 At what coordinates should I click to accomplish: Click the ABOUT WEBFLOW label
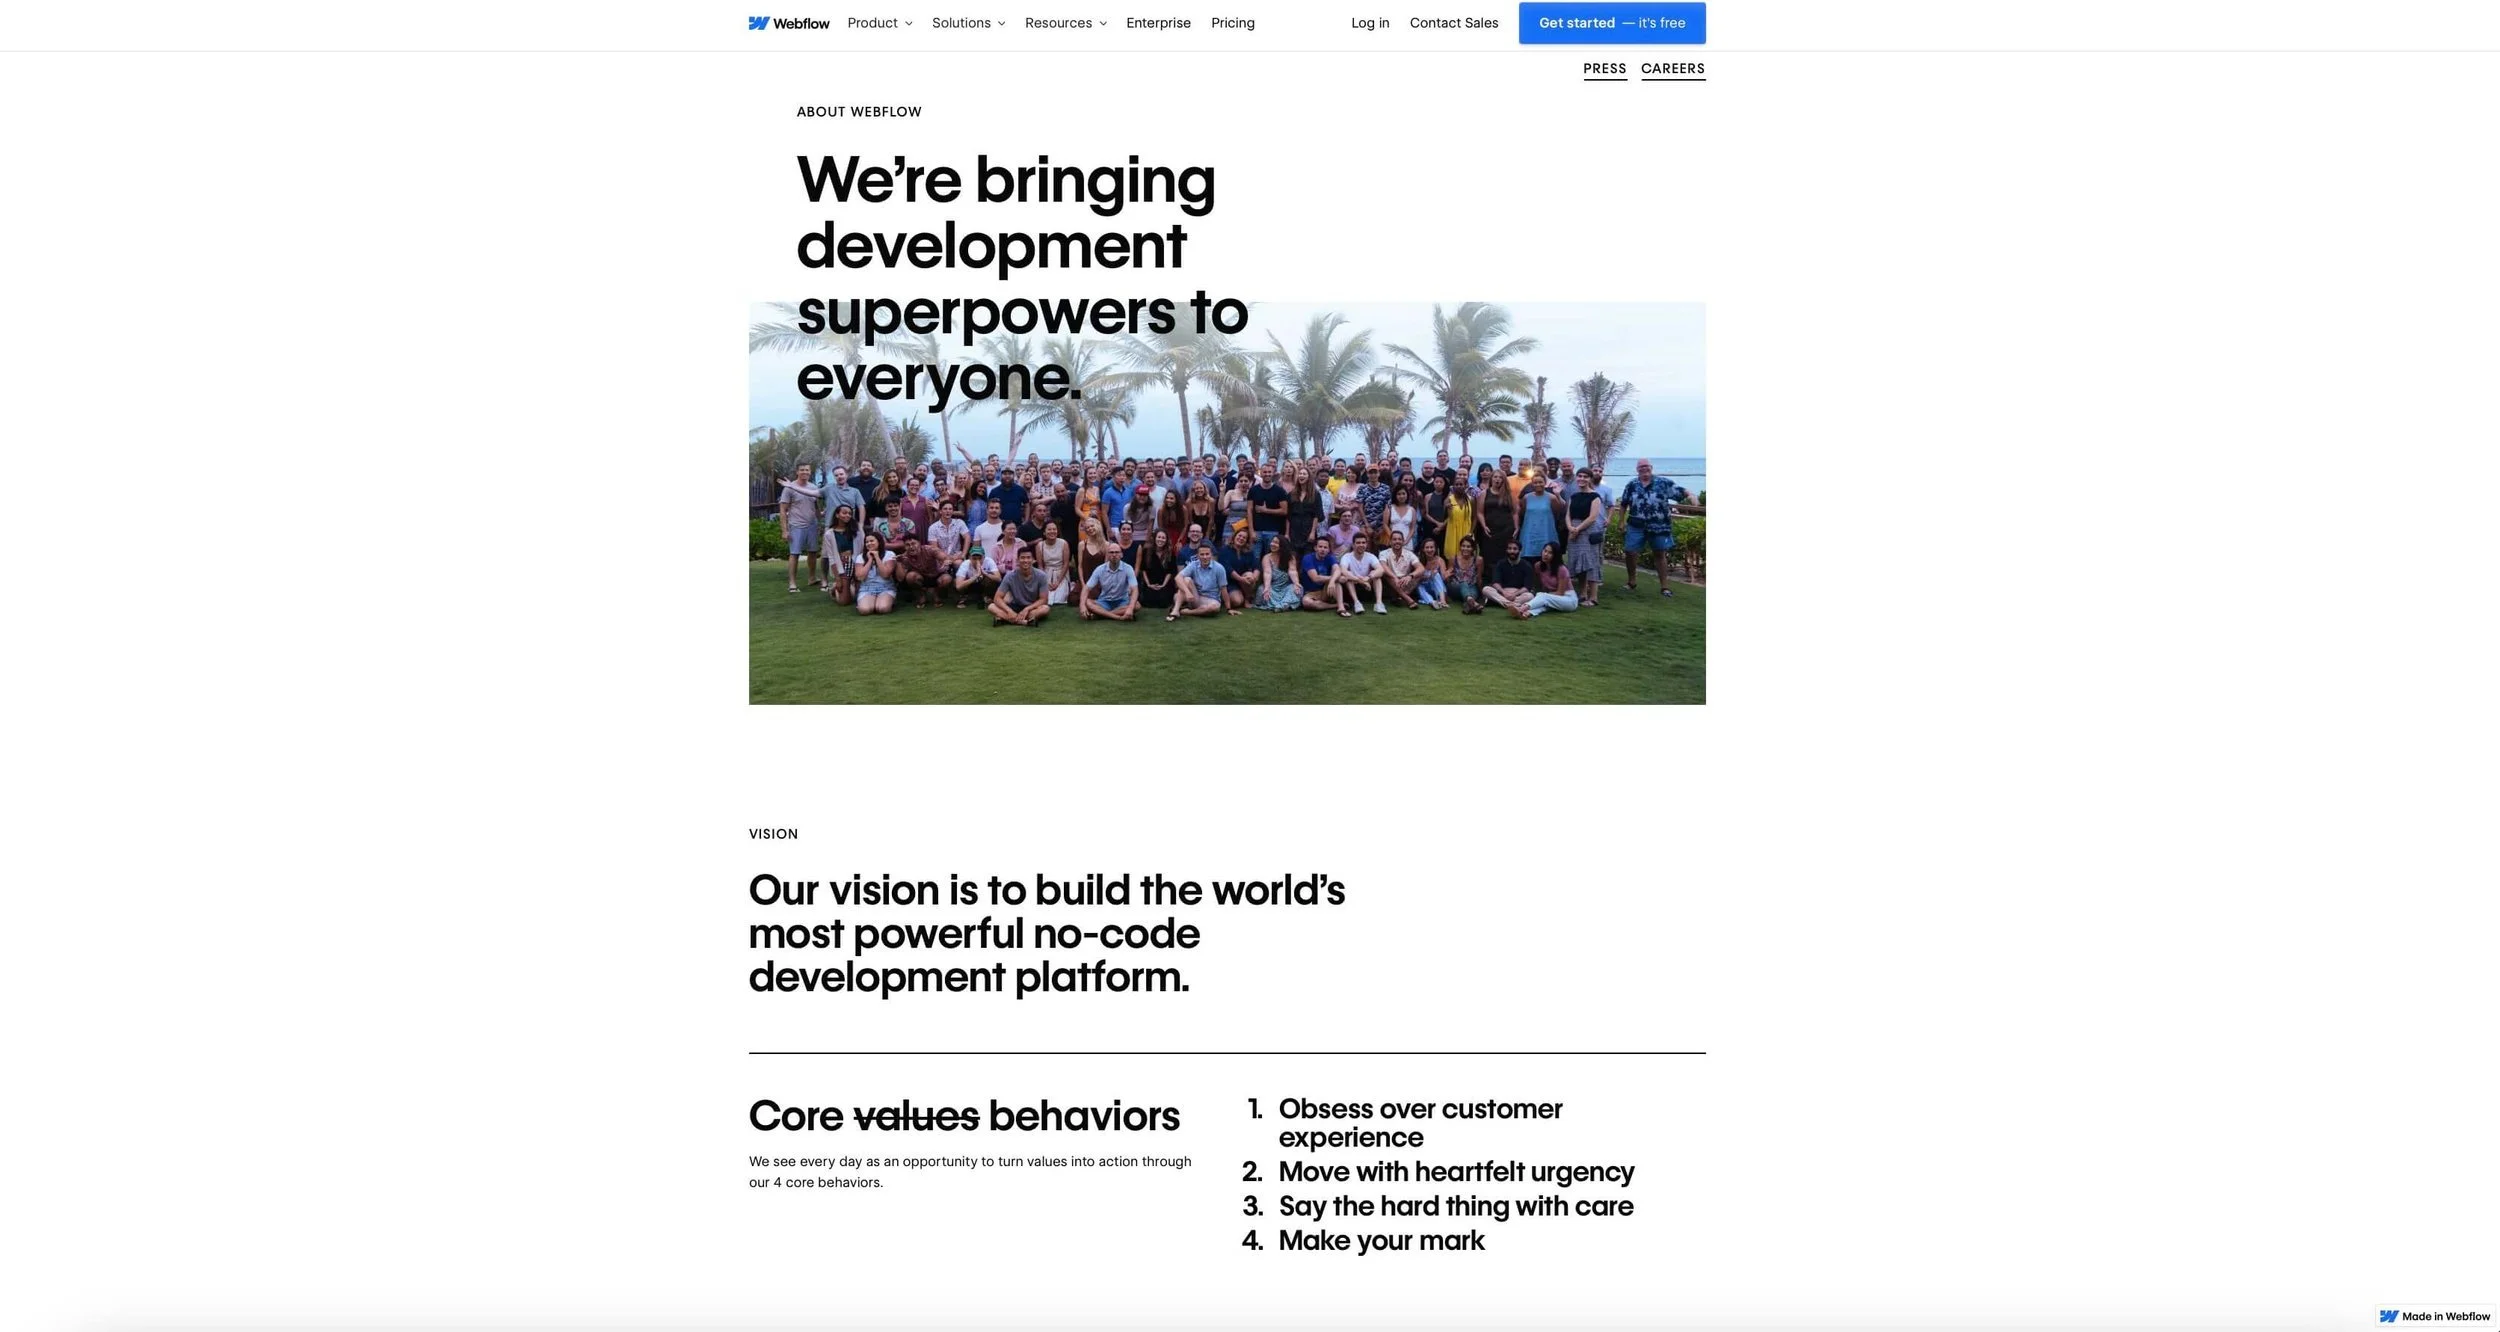(x=858, y=112)
